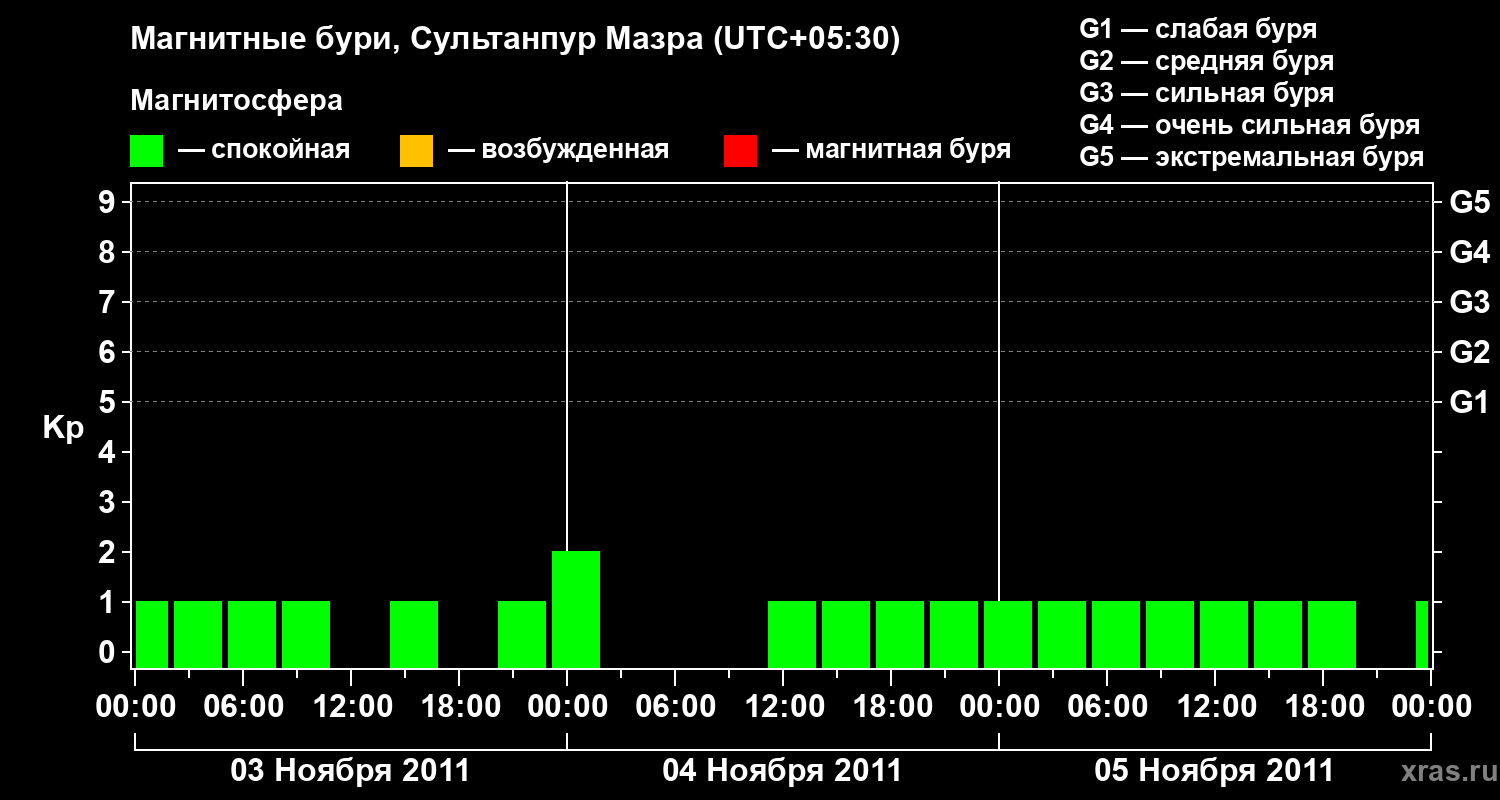The image size is (1500, 800).
Task: Click the 'G5' label on right axis
Action: [x=1470, y=203]
